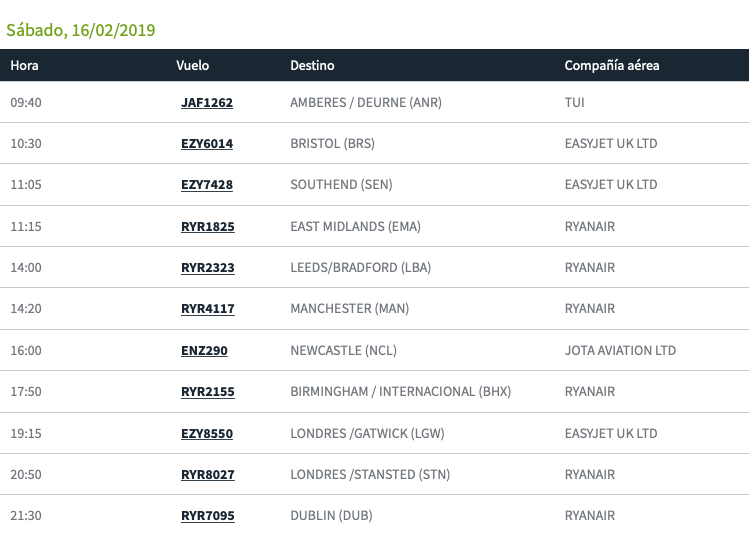
Task: Click the Vuelo column header
Action: 192,66
